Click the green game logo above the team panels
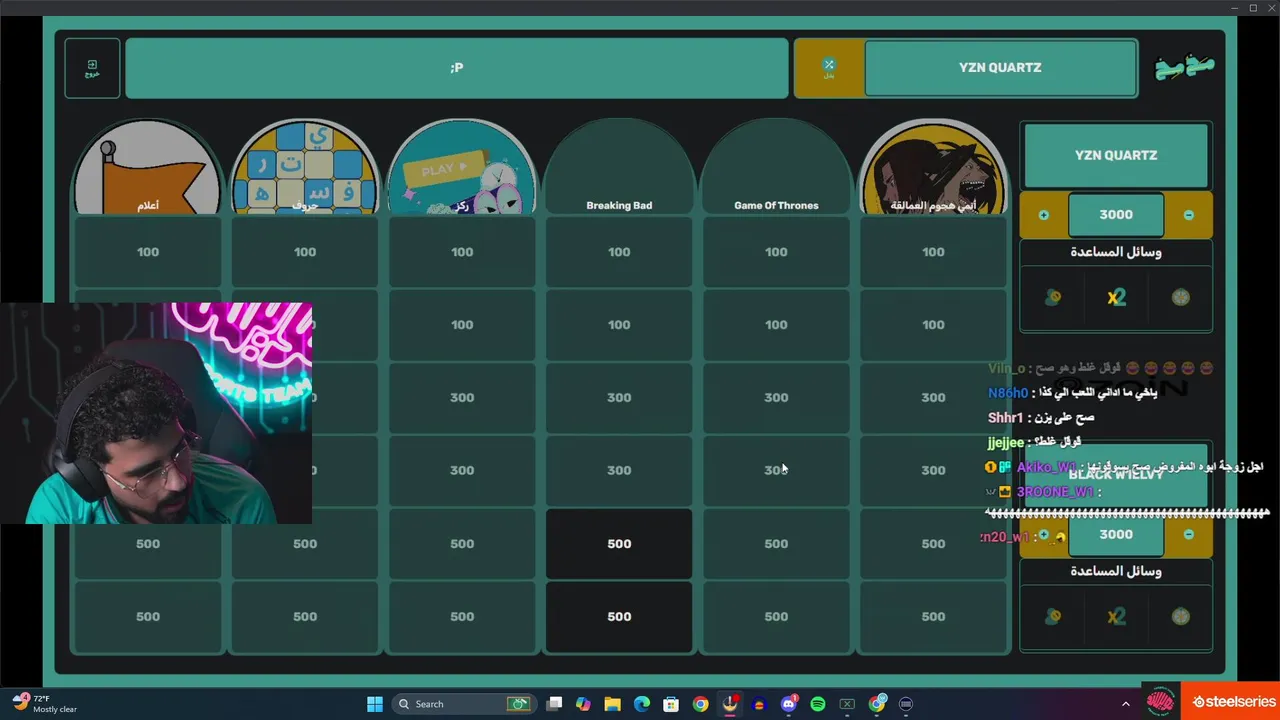Image resolution: width=1280 pixels, height=720 pixels. click(x=1185, y=68)
